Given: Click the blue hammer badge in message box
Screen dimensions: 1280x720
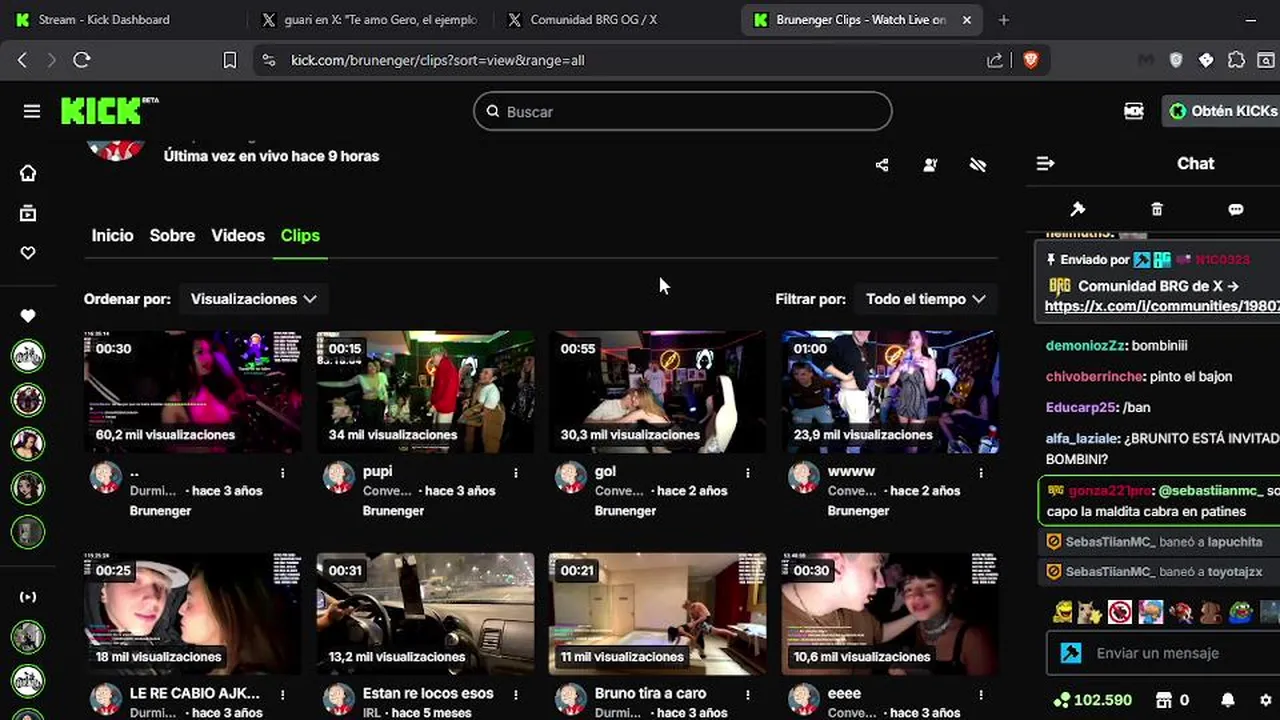Looking at the screenshot, I should (1071, 653).
